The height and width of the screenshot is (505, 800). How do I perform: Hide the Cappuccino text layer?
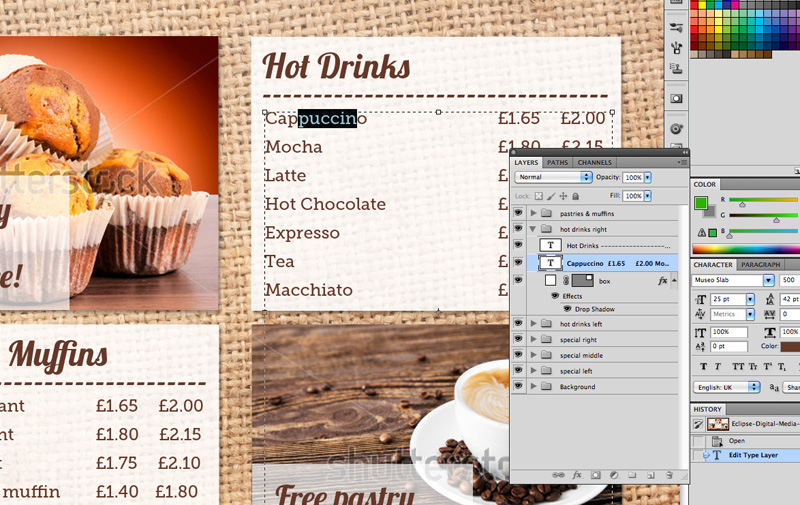[x=519, y=262]
